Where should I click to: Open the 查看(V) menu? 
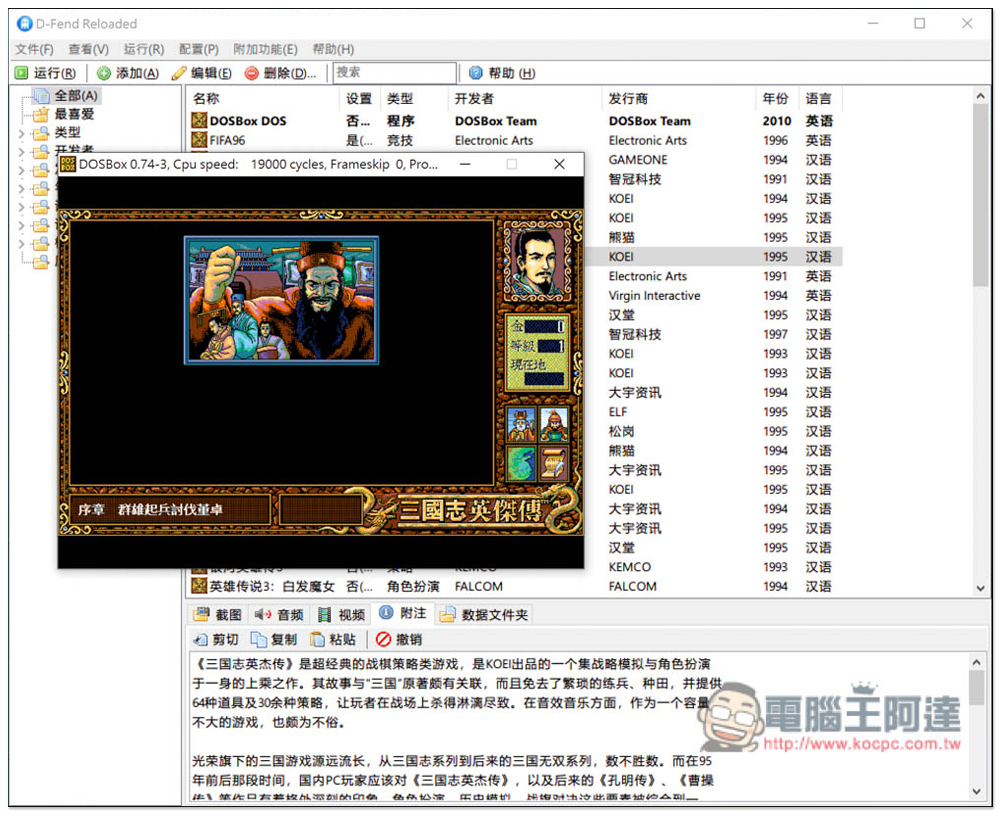89,49
